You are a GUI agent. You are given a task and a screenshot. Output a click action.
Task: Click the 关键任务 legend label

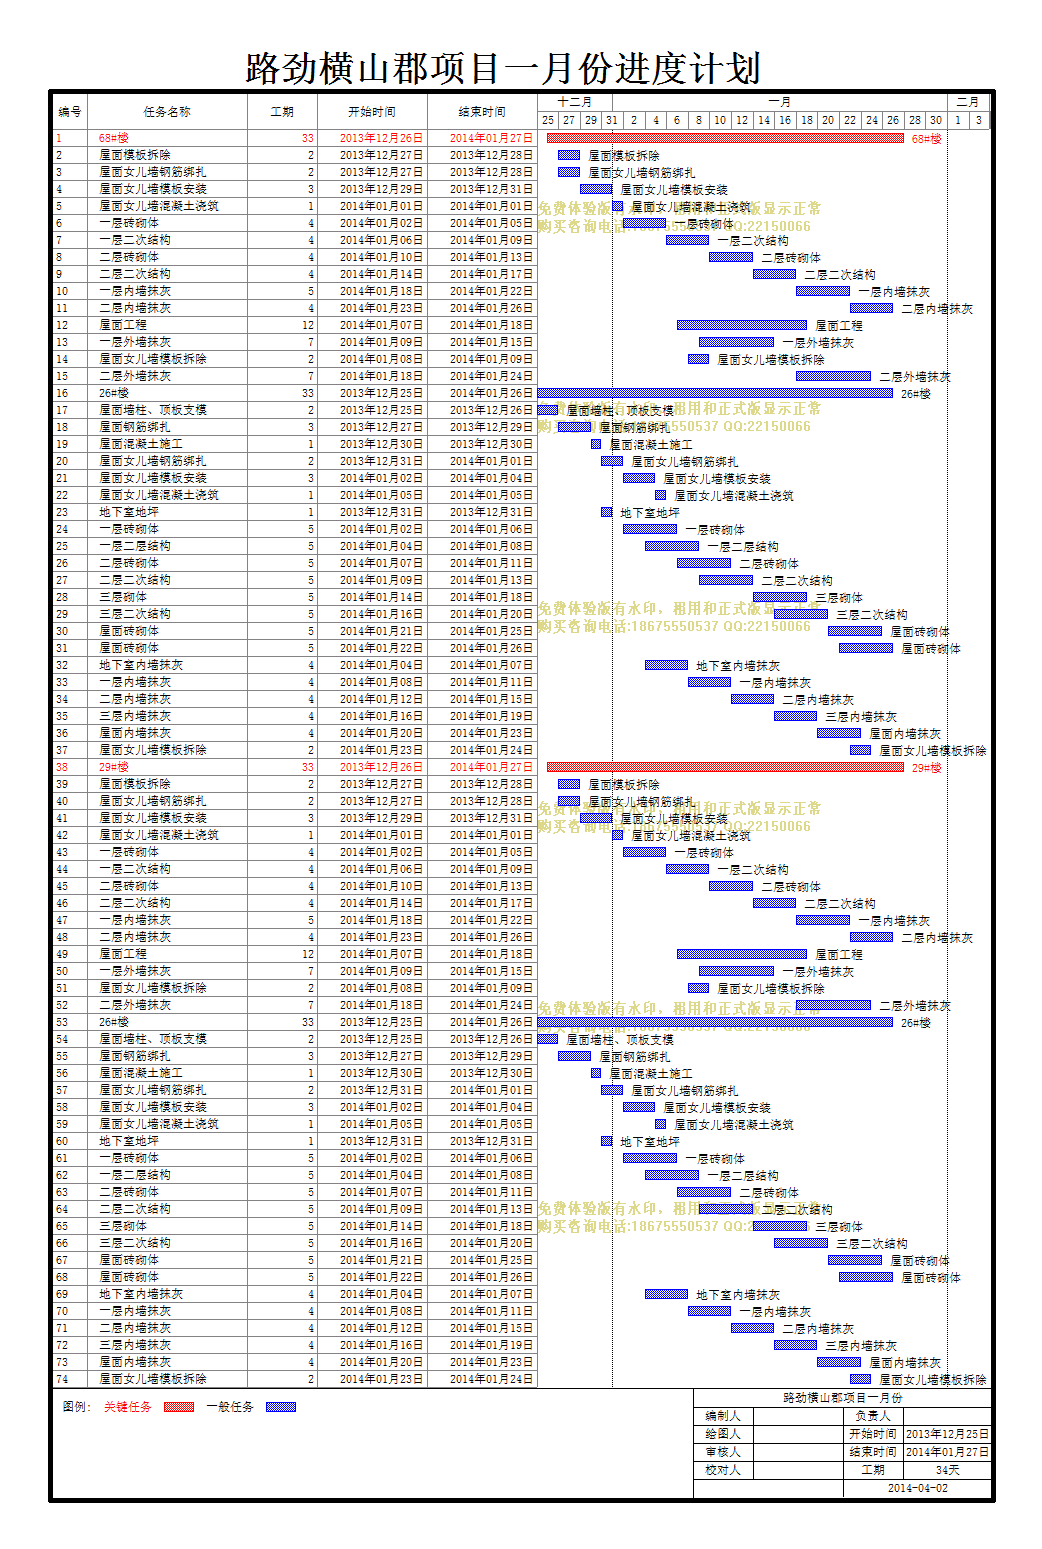[x=128, y=1407]
